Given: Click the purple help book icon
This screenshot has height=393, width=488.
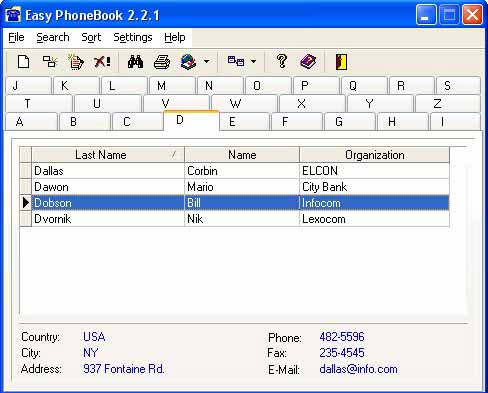Looking at the screenshot, I should pyautogui.click(x=308, y=62).
